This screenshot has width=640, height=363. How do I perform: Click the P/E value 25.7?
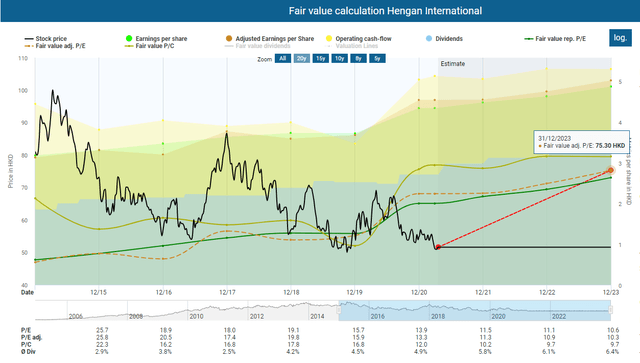point(102,330)
